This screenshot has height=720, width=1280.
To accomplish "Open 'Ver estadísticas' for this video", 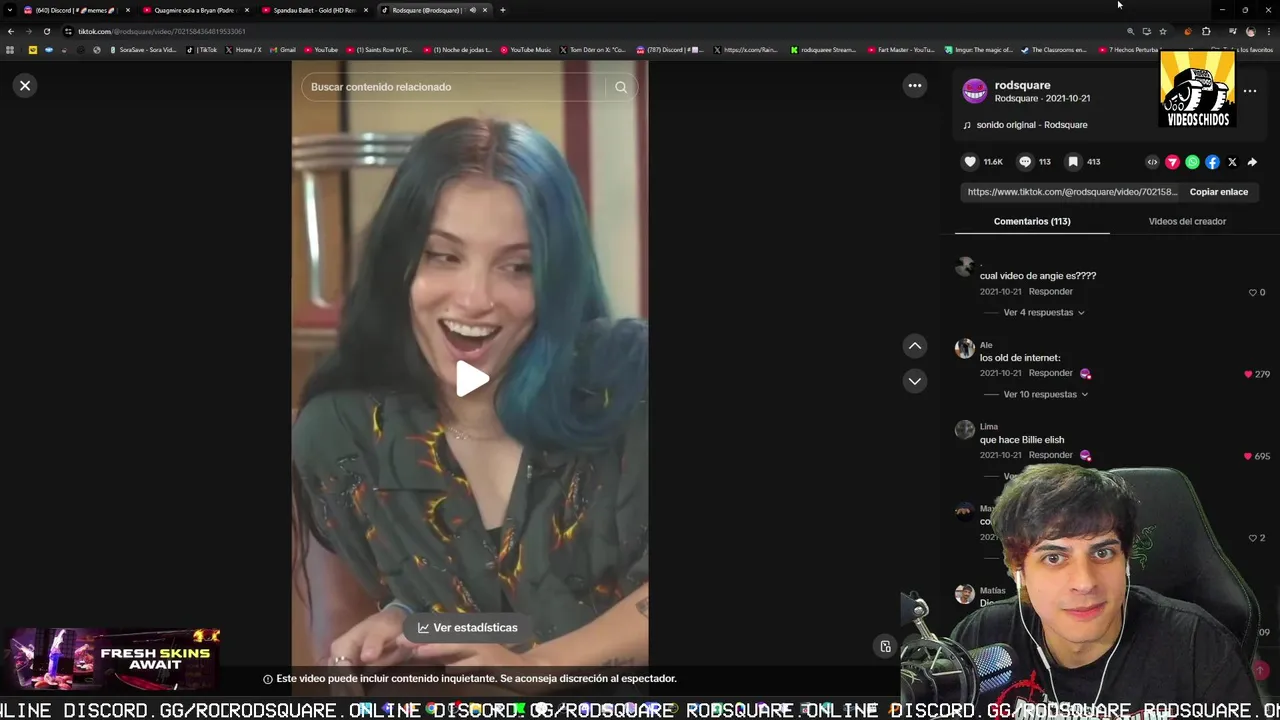I will point(468,627).
